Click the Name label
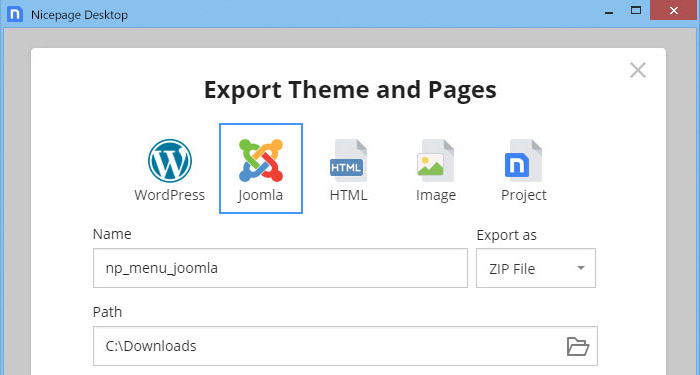700x375 pixels. coord(112,234)
